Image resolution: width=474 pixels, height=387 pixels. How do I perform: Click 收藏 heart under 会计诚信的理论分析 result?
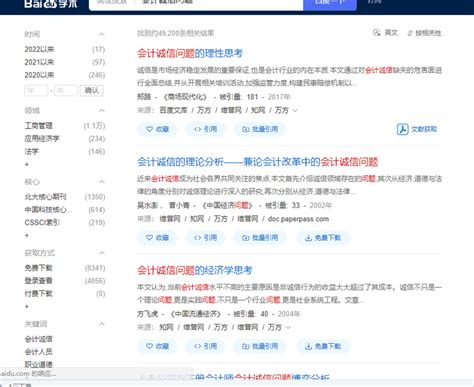[157, 238]
